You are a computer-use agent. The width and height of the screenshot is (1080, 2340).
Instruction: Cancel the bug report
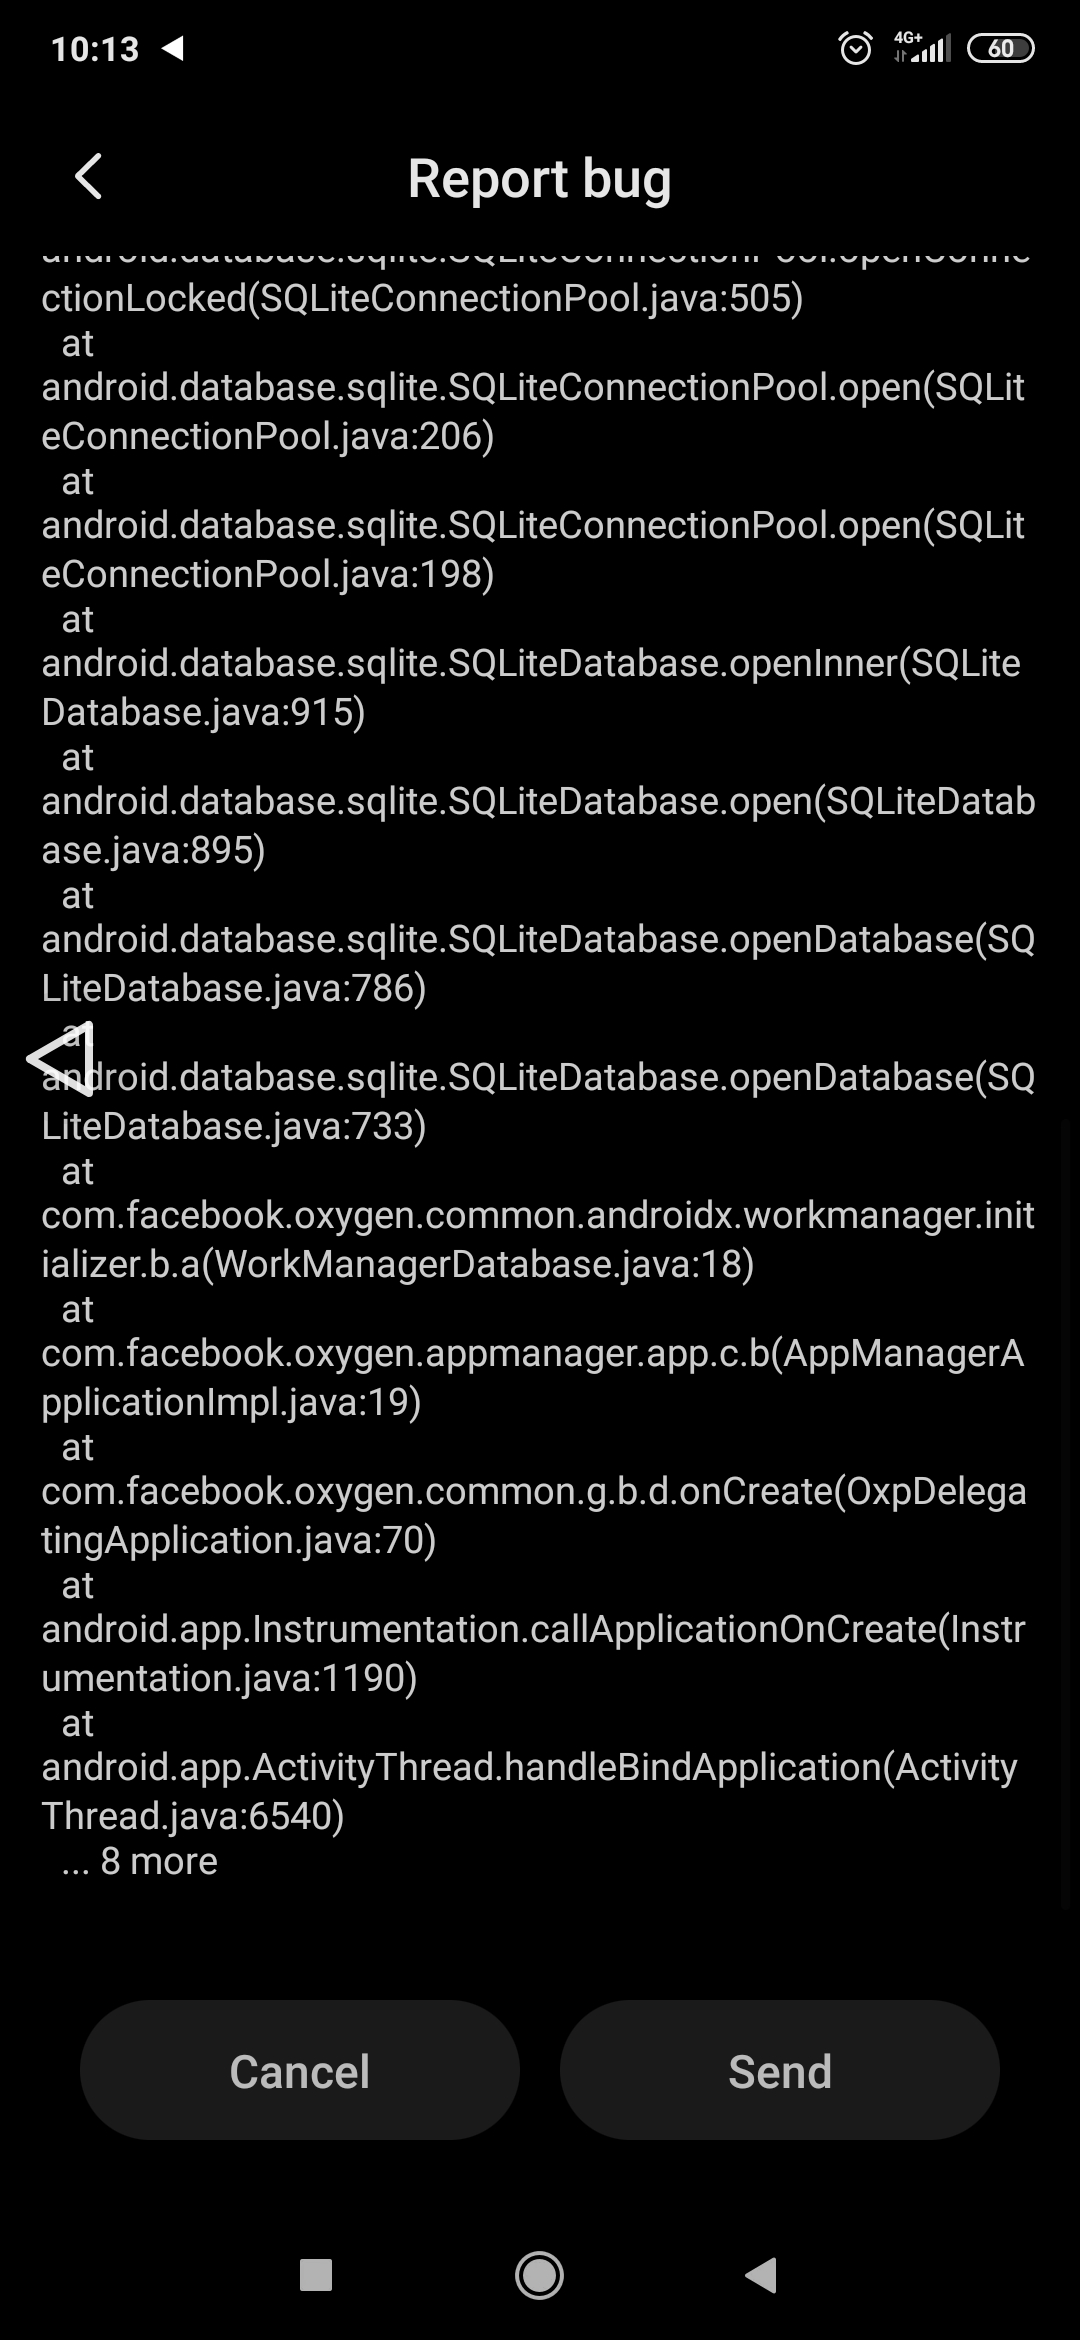click(300, 2070)
